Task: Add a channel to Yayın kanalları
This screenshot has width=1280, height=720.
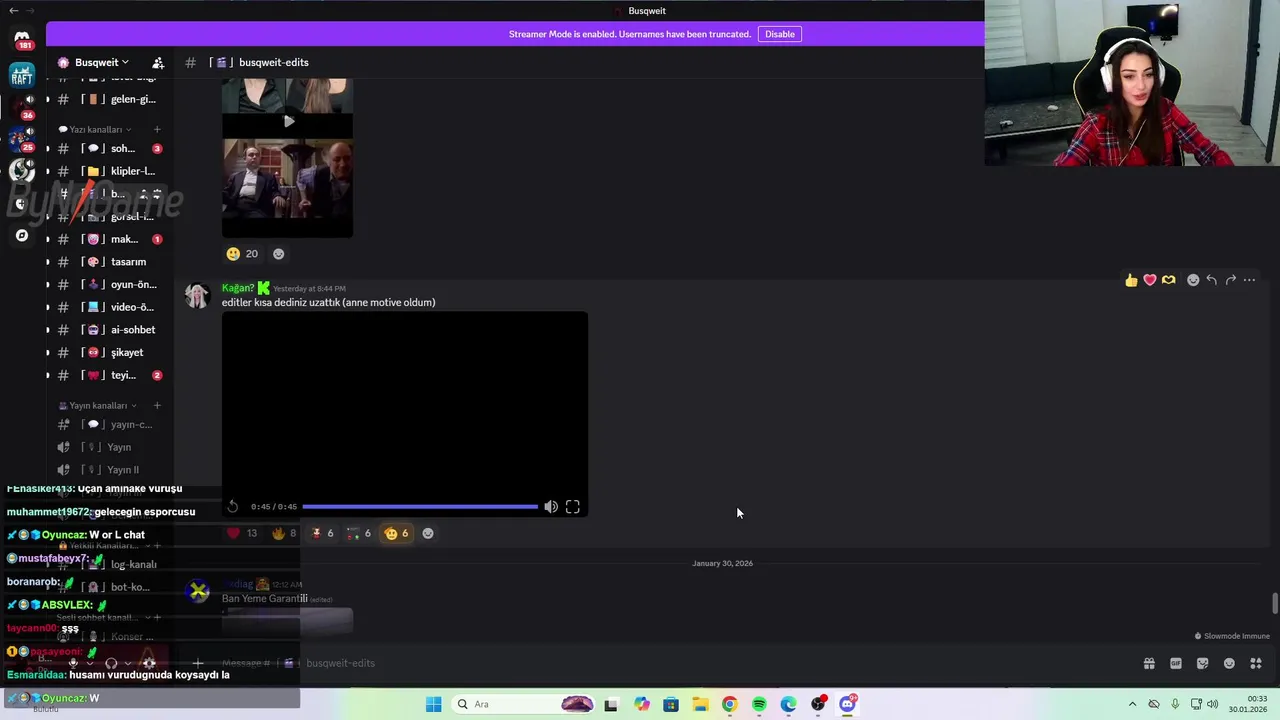Action: point(157,405)
